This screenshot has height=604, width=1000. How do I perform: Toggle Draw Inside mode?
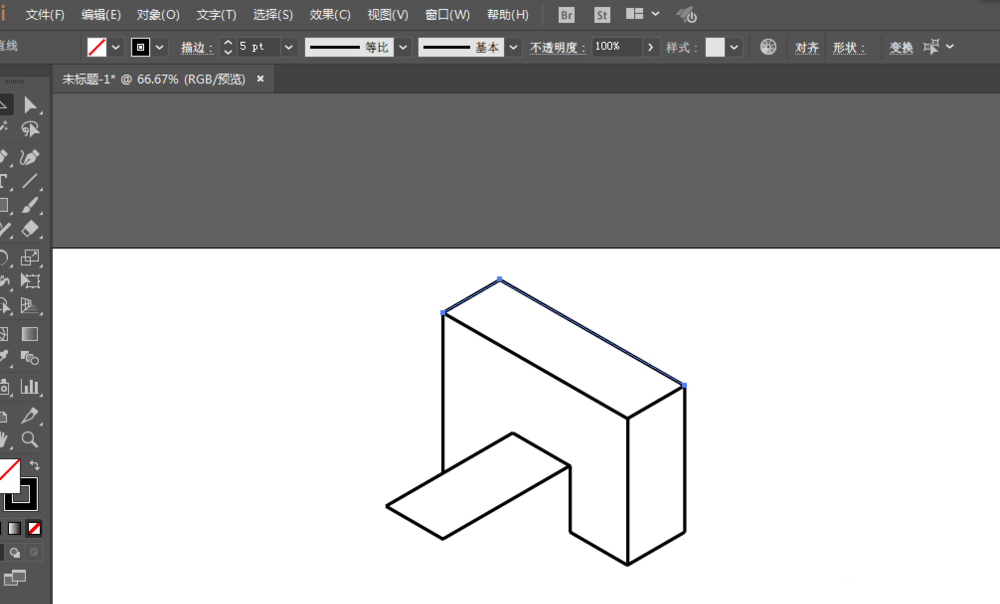(x=34, y=552)
